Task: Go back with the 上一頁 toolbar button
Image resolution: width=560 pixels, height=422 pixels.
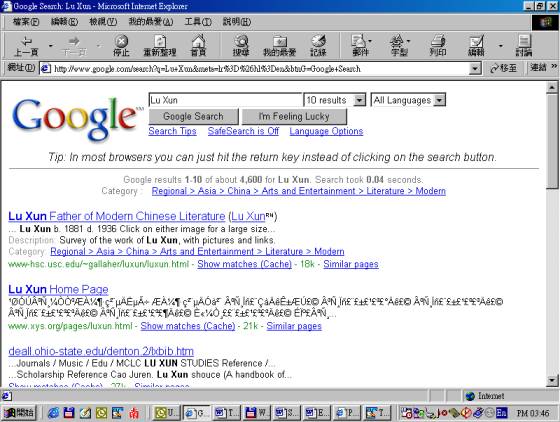Action: click(x=26, y=46)
